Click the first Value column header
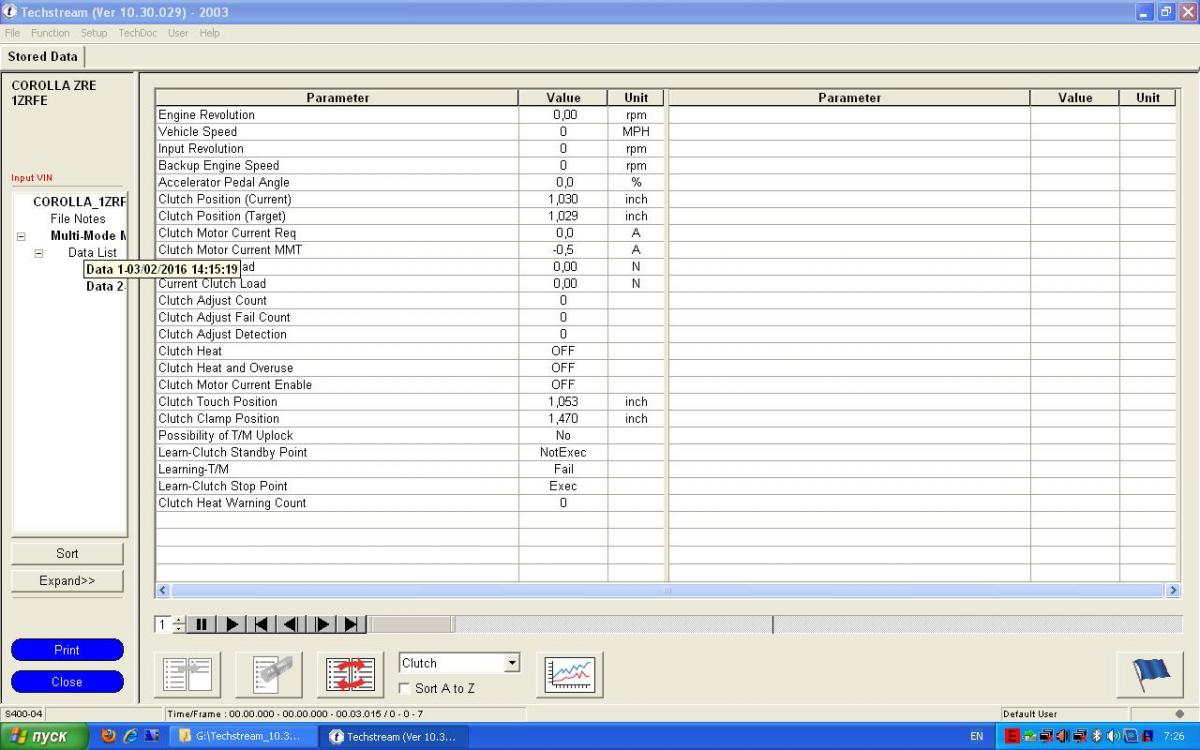This screenshot has height=750, width=1200. (563, 98)
